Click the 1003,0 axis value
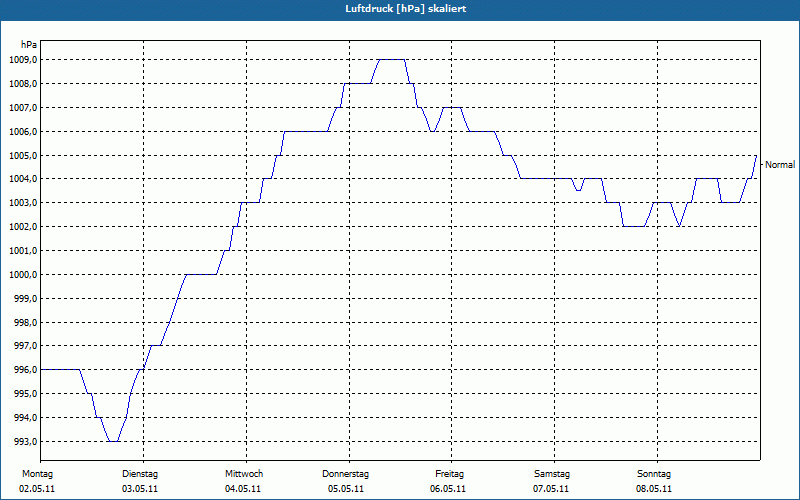The height and width of the screenshot is (500, 800). (23, 203)
